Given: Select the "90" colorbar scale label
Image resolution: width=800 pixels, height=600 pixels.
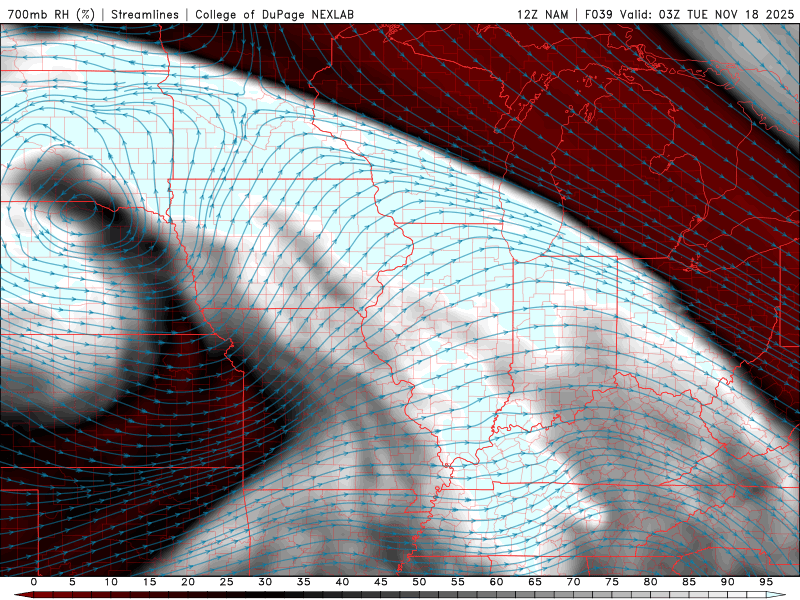Looking at the screenshot, I should (727, 582).
